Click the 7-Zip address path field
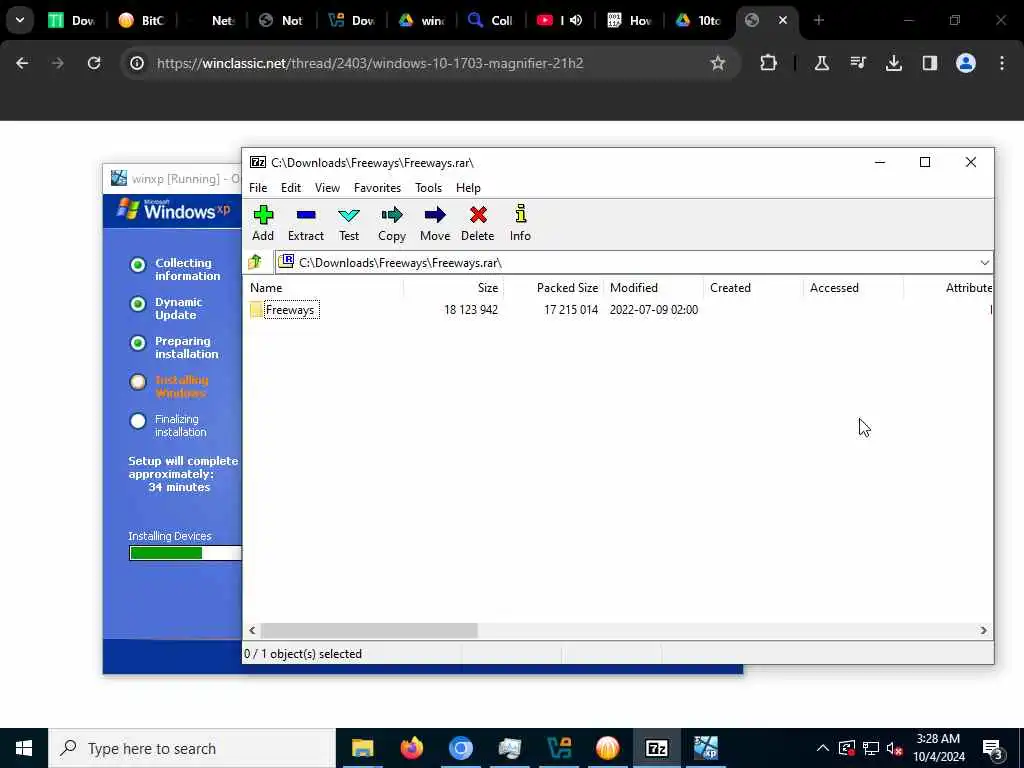This screenshot has width=1024, height=768. pyautogui.click(x=633, y=263)
